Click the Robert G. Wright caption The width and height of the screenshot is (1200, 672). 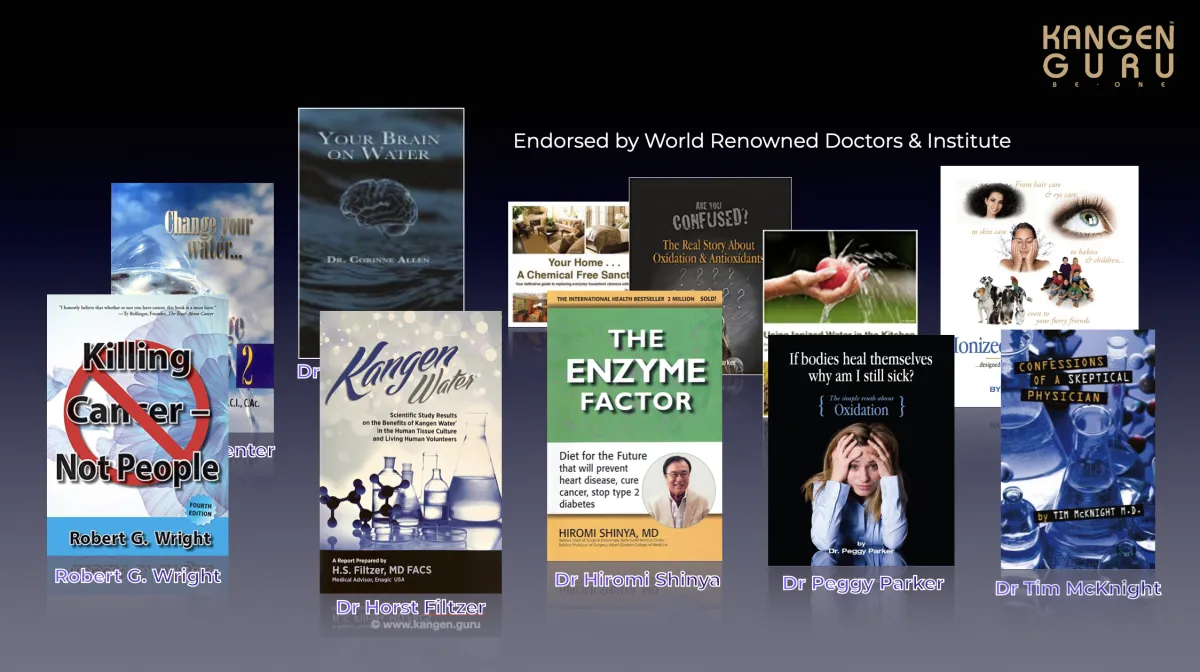point(138,576)
